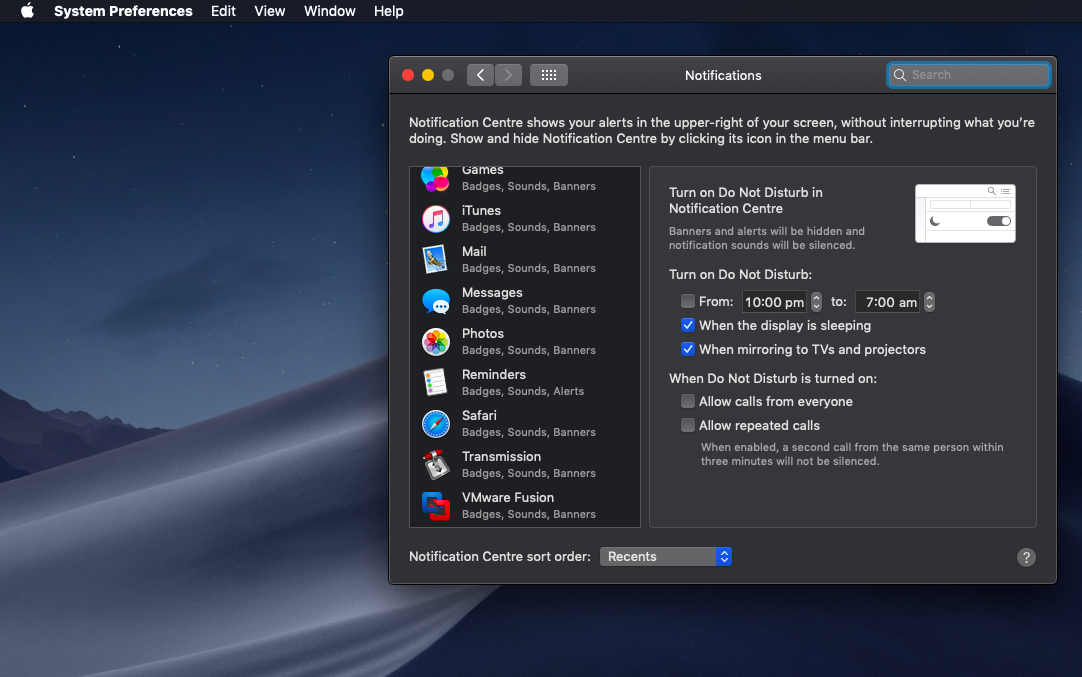1082x677 pixels.
Task: Click the Do Not Disturb preview thumbnail
Action: pyautogui.click(x=965, y=213)
